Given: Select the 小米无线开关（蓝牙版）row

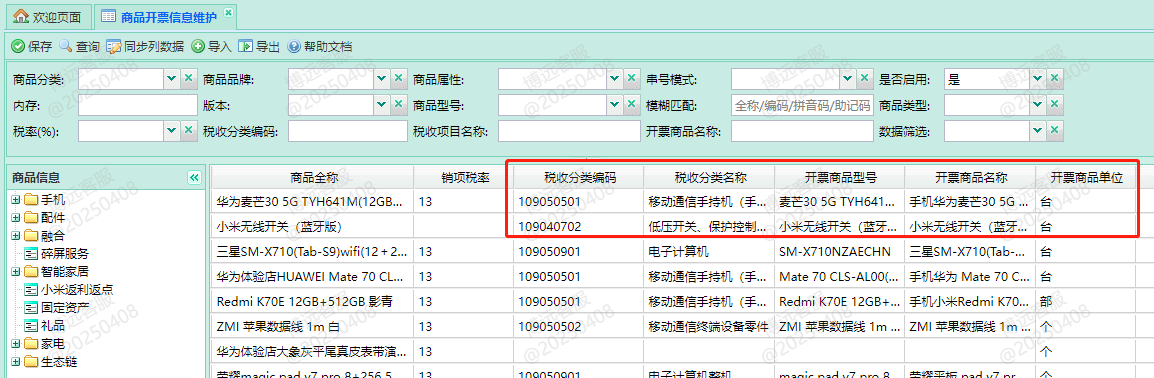Looking at the screenshot, I should click(673, 227).
